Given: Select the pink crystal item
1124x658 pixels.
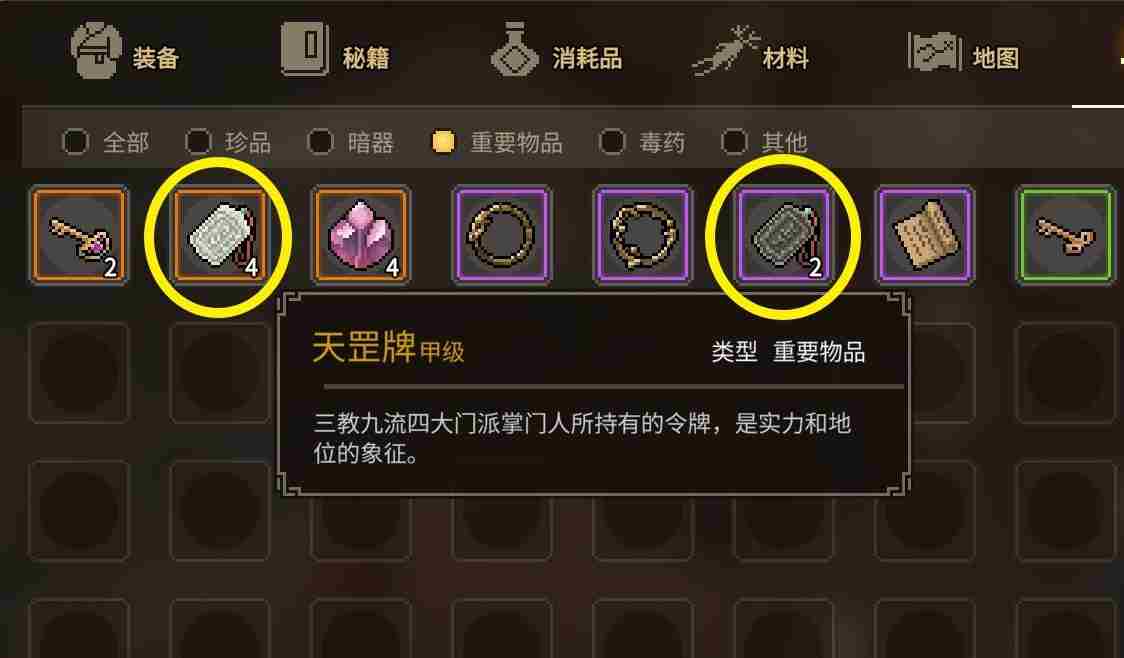Looking at the screenshot, I should point(361,235).
